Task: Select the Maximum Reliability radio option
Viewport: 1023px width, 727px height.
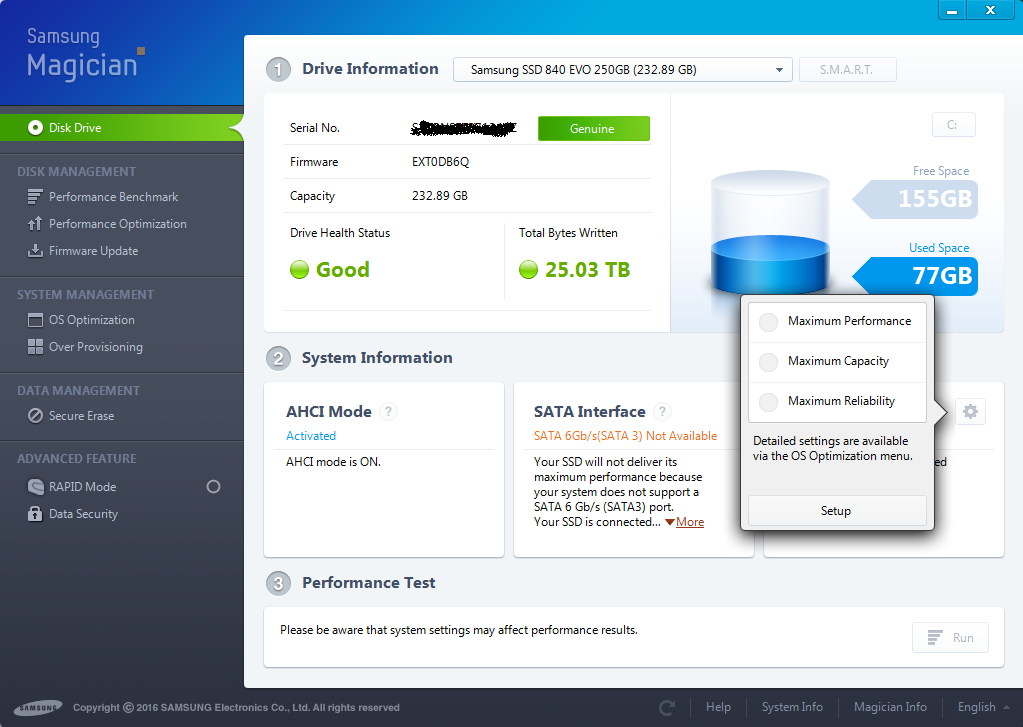Action: pos(769,401)
